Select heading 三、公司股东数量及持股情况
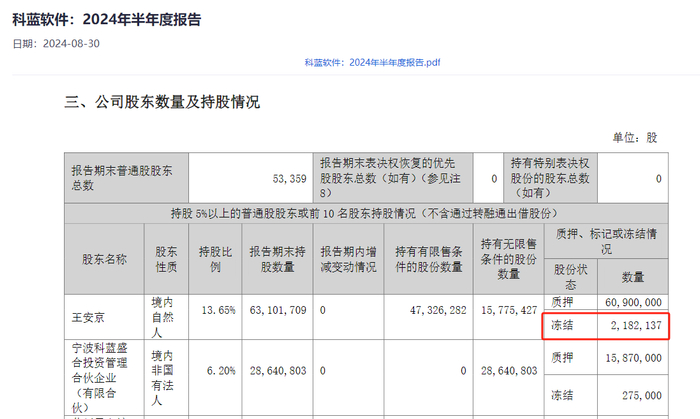This screenshot has height=419, width=700. (162, 102)
